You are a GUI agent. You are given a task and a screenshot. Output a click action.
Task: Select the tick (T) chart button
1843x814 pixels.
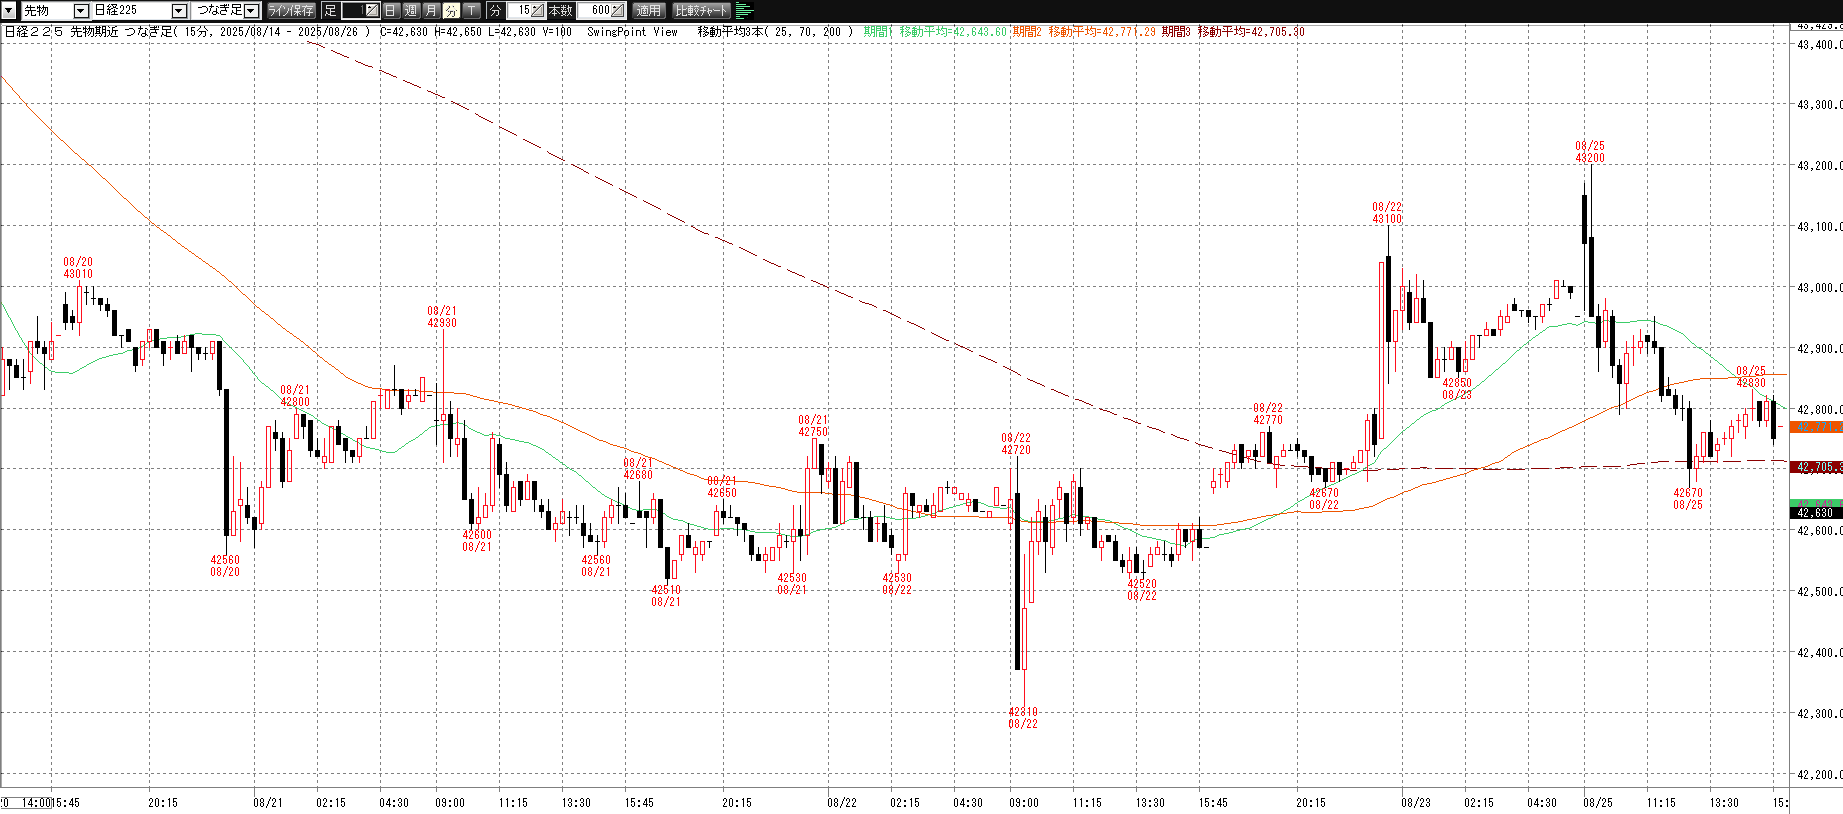pos(471,10)
